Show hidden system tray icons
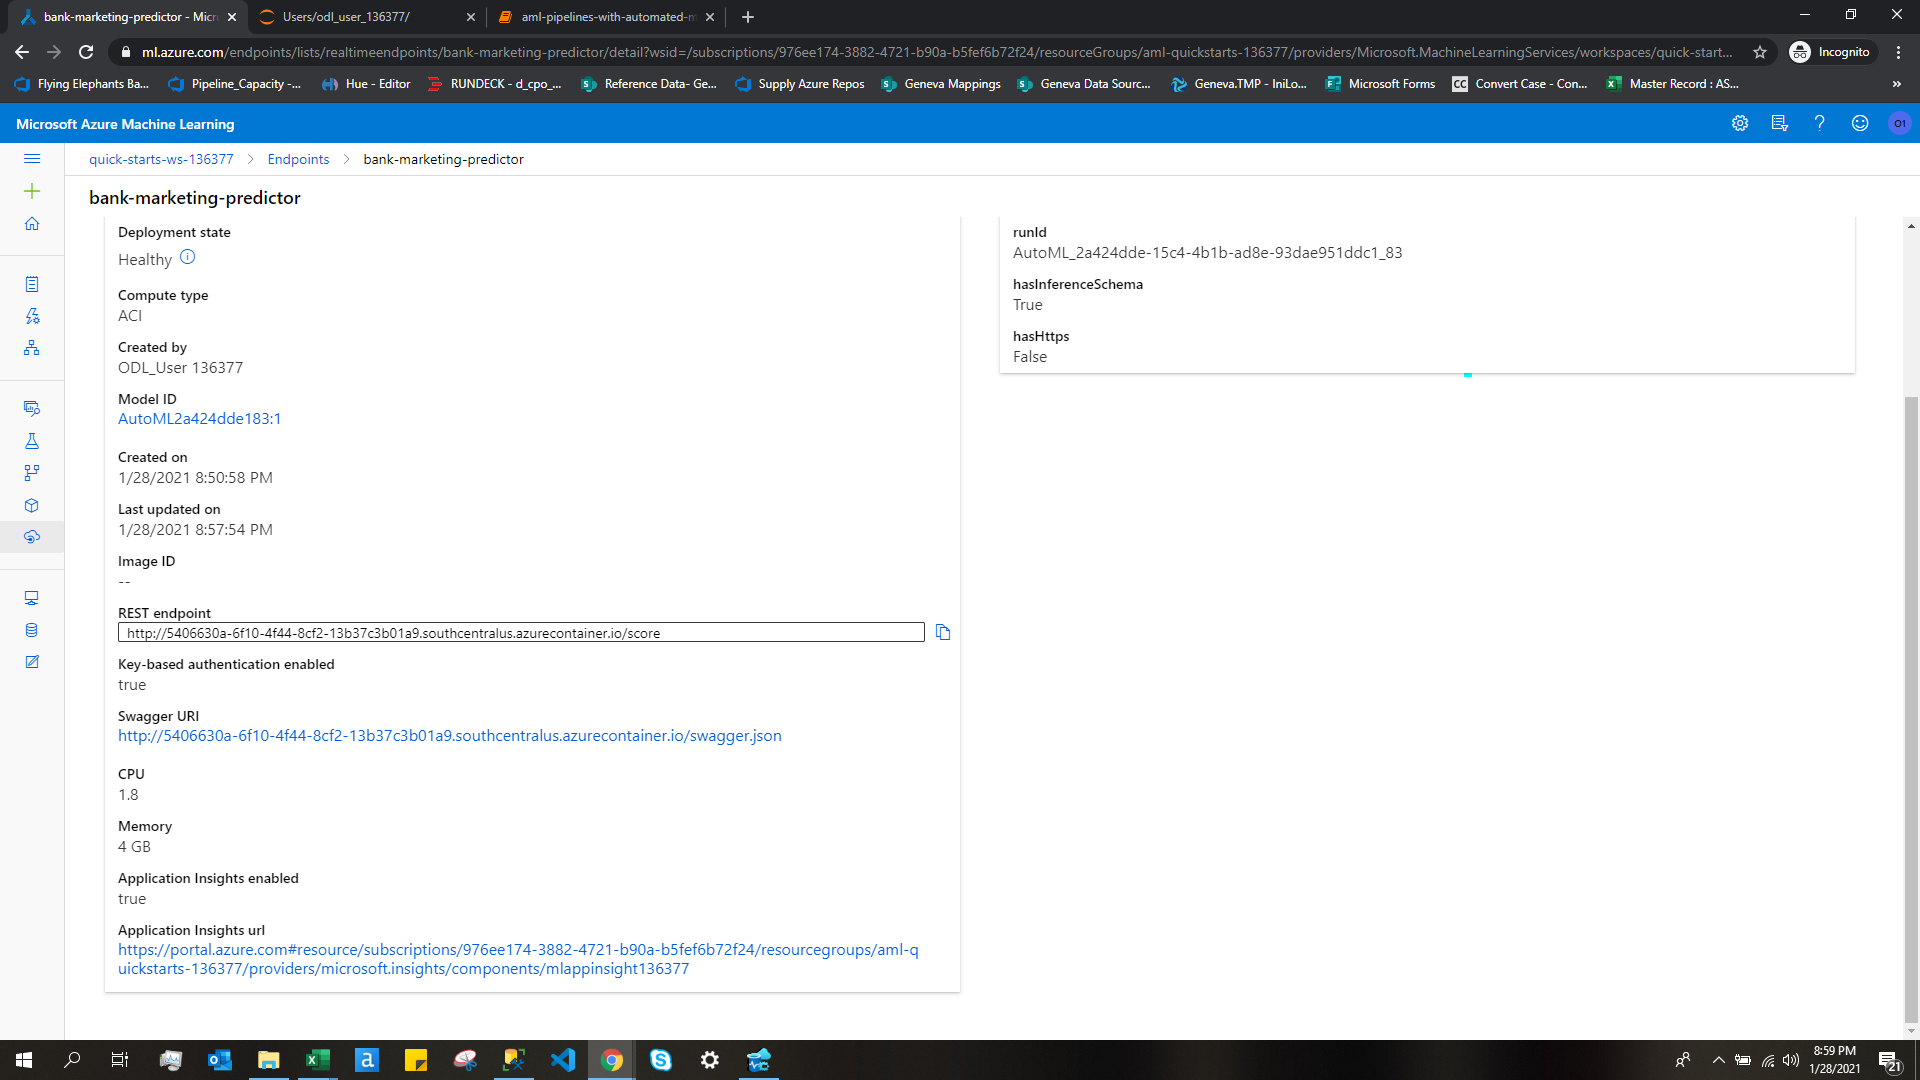 (x=1718, y=1060)
